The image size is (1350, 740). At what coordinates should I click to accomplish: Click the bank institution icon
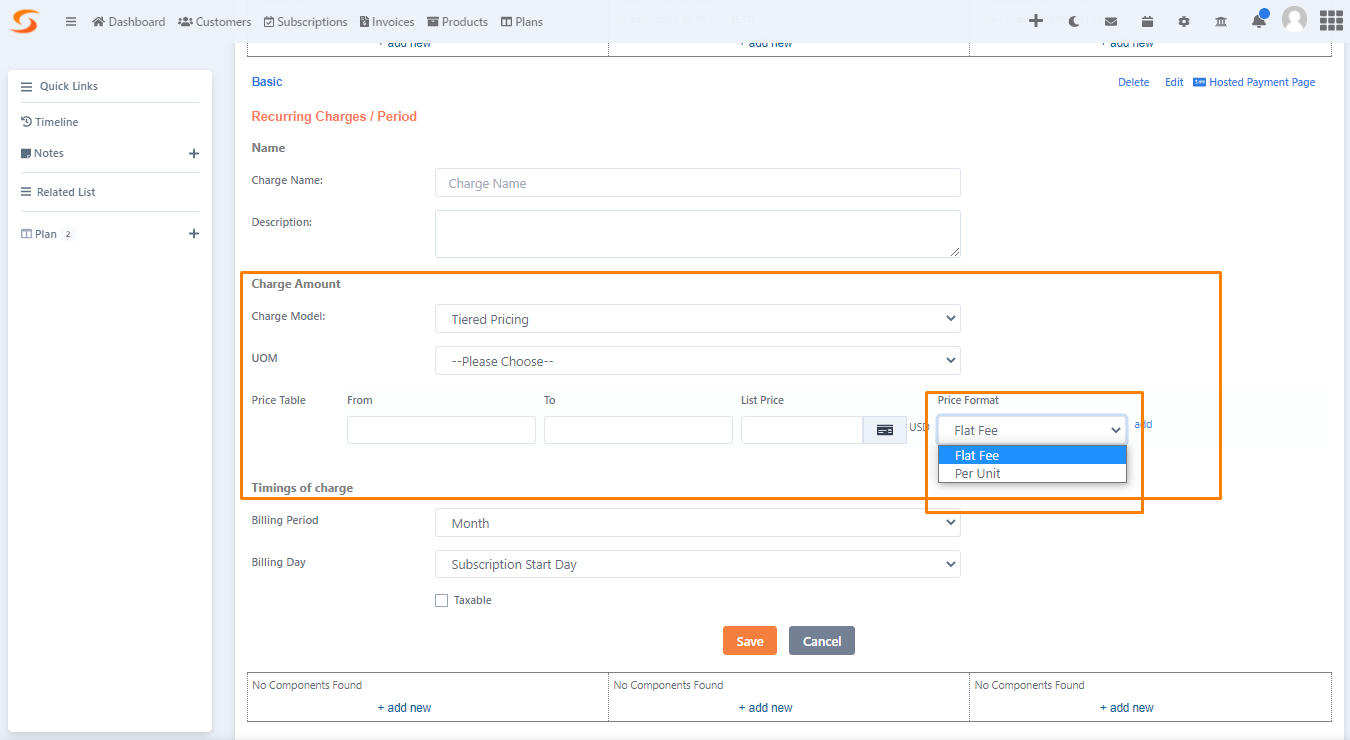tap(1221, 20)
